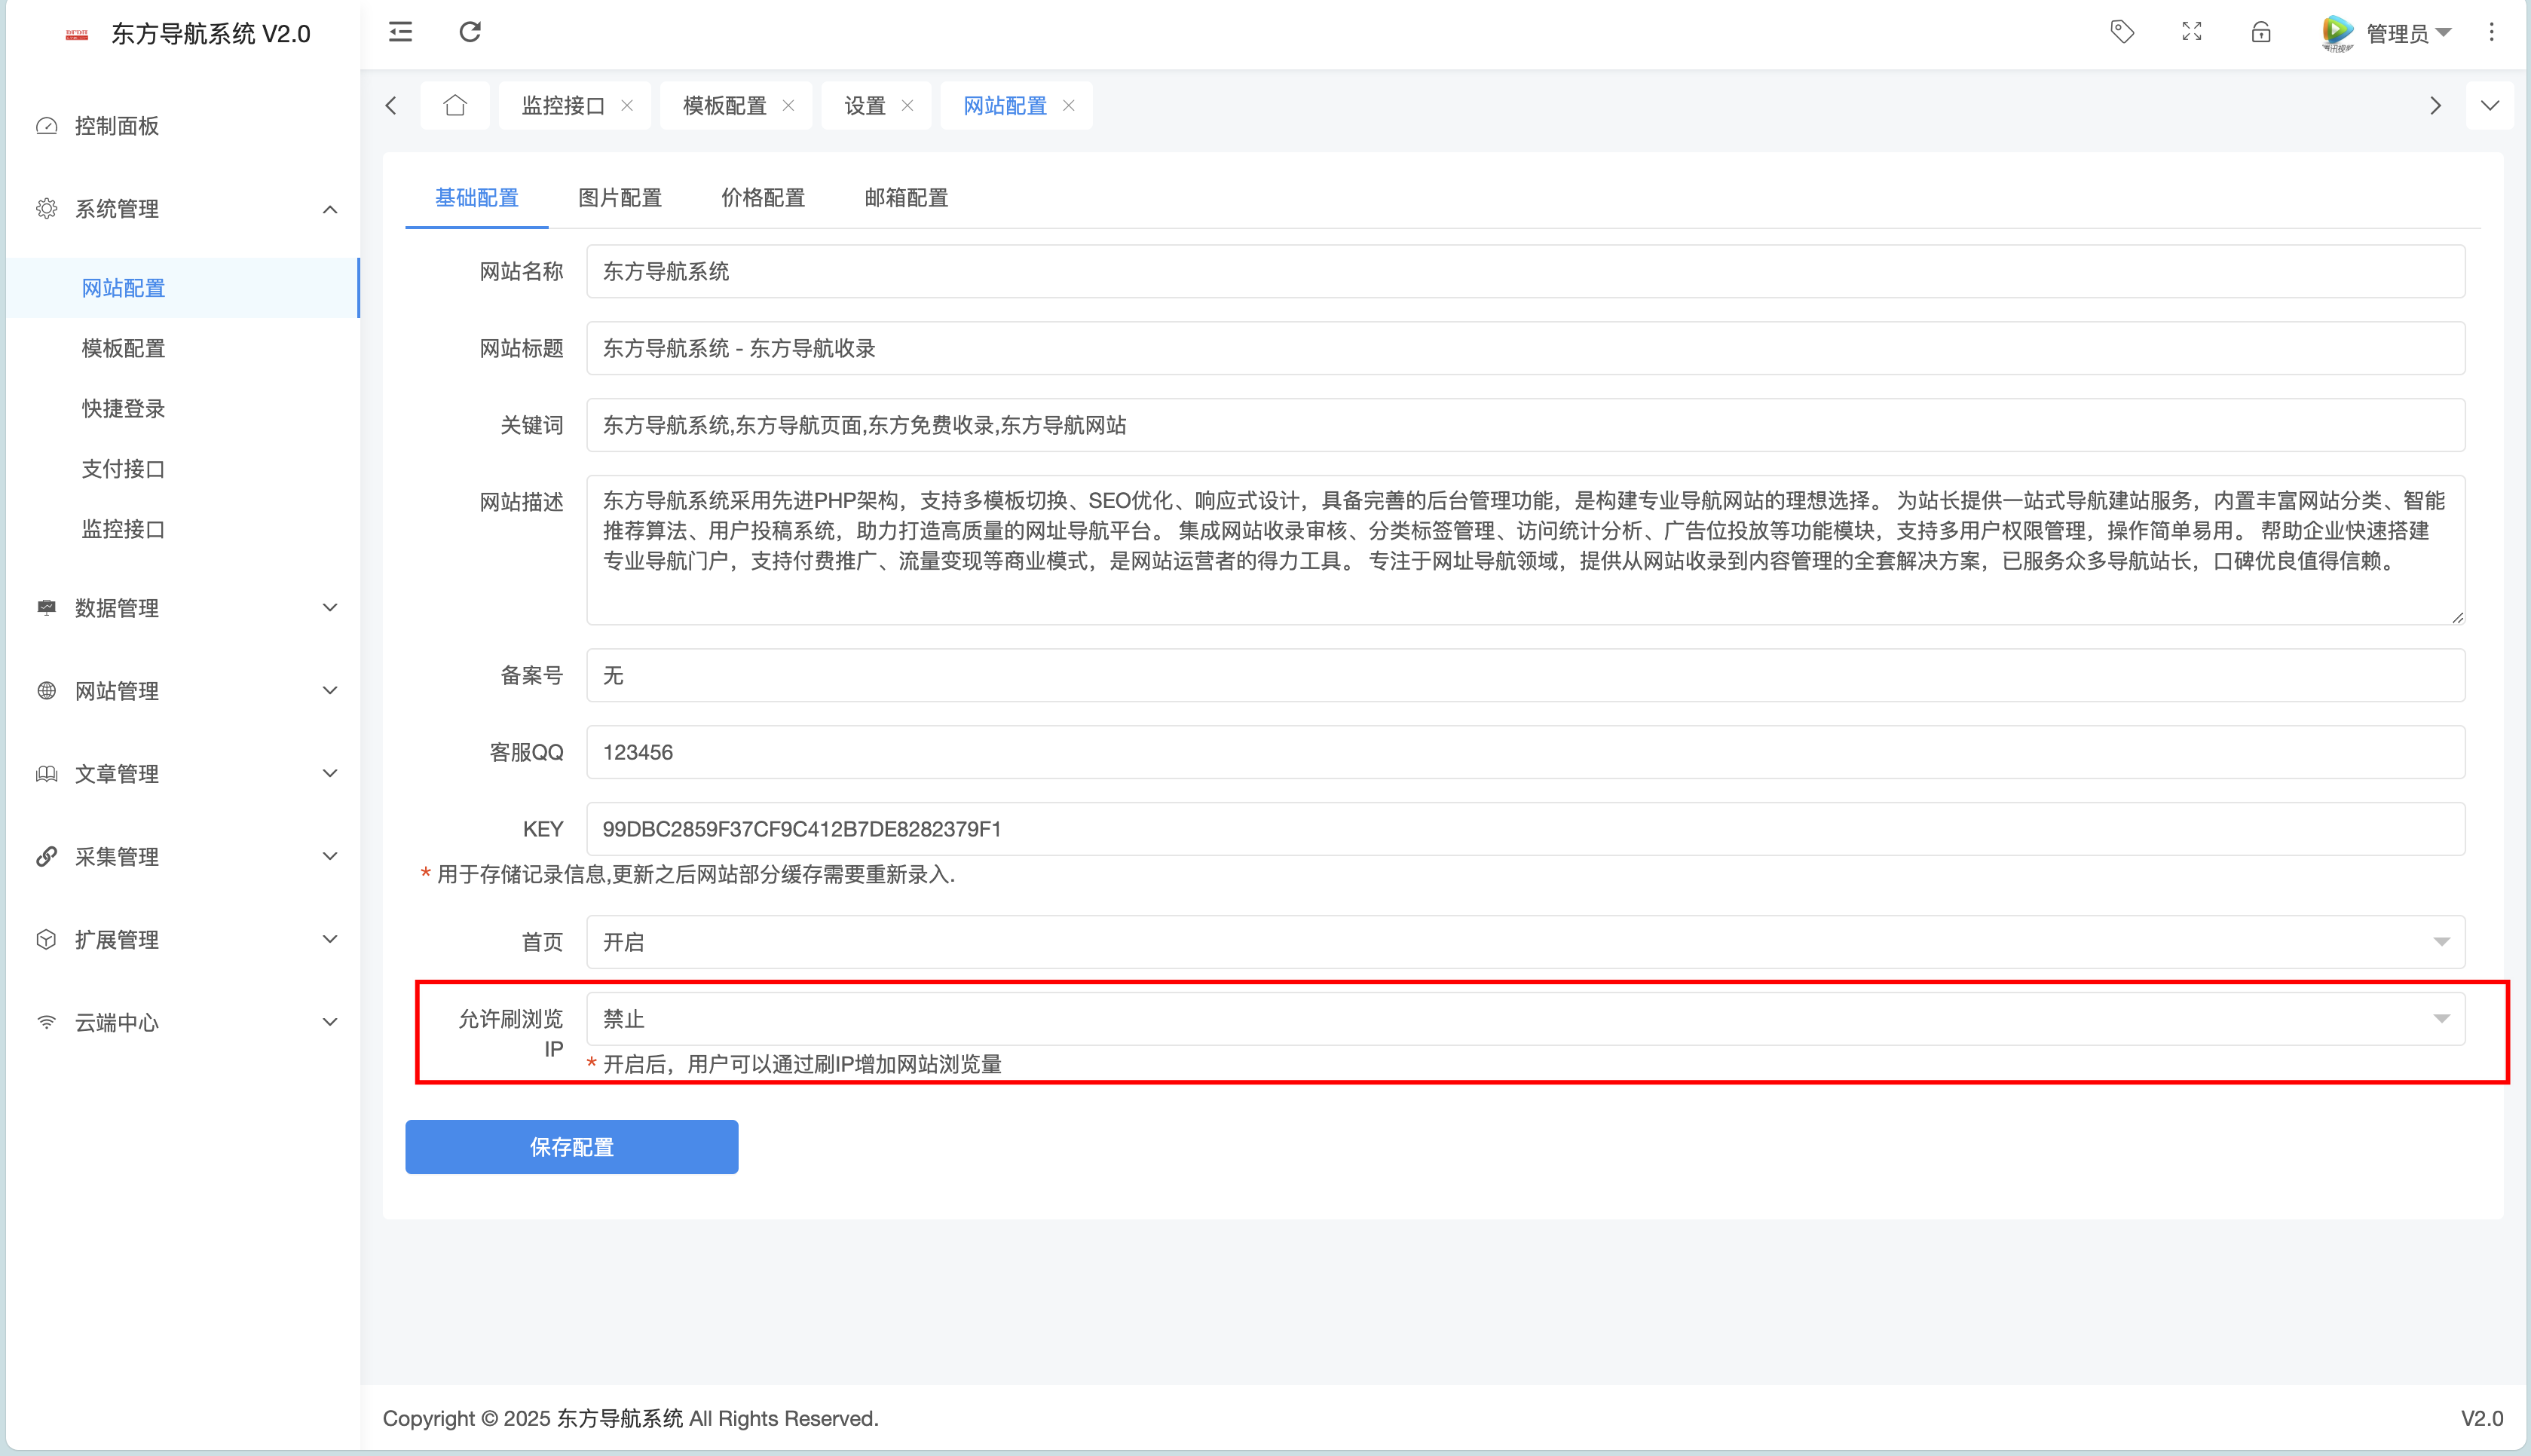Click the 文章管理 book icon
Image resolution: width=2531 pixels, height=1456 pixels.
pos(47,773)
